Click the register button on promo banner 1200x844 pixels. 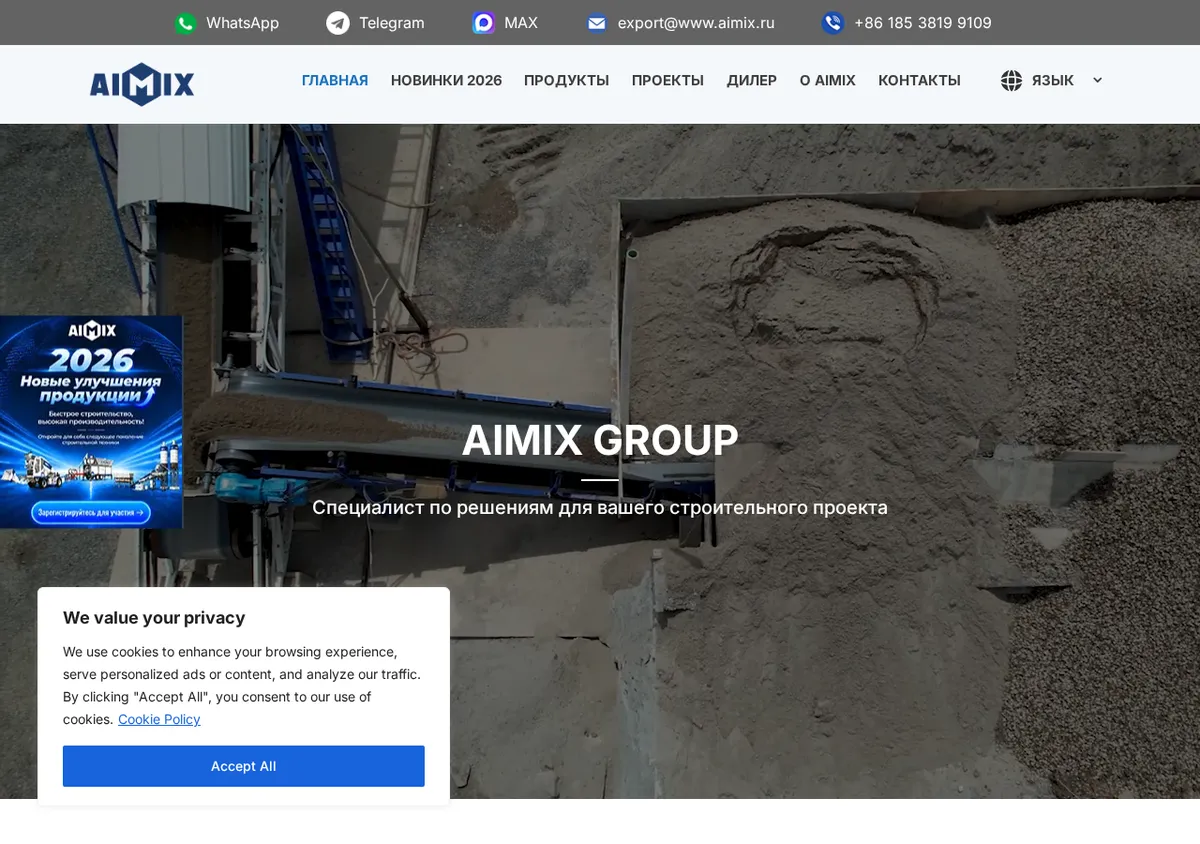click(x=91, y=512)
